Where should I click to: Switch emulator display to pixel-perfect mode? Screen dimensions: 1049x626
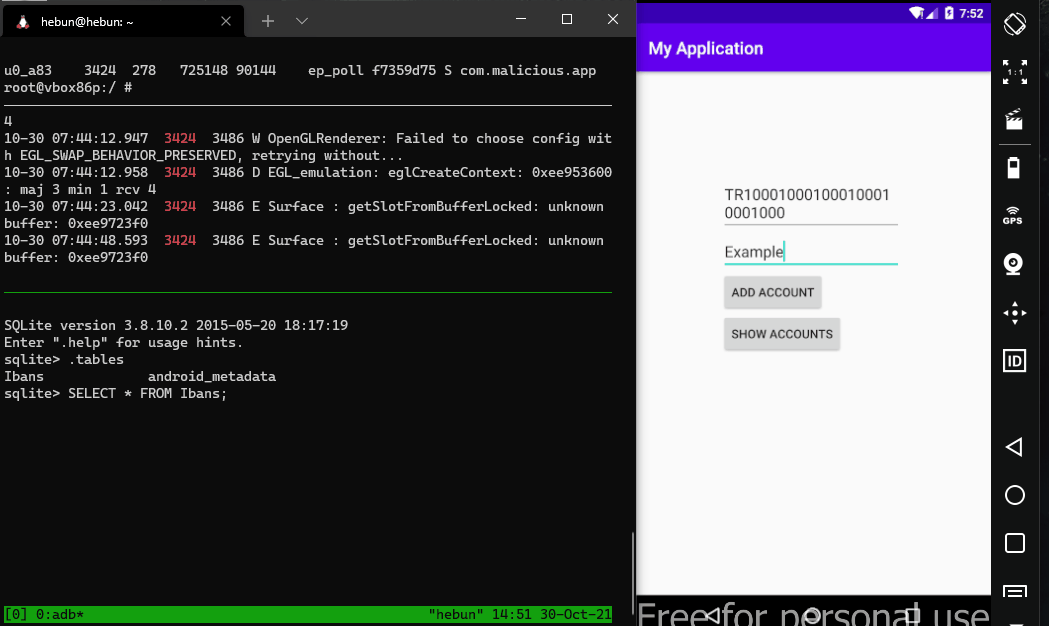click(x=1014, y=72)
